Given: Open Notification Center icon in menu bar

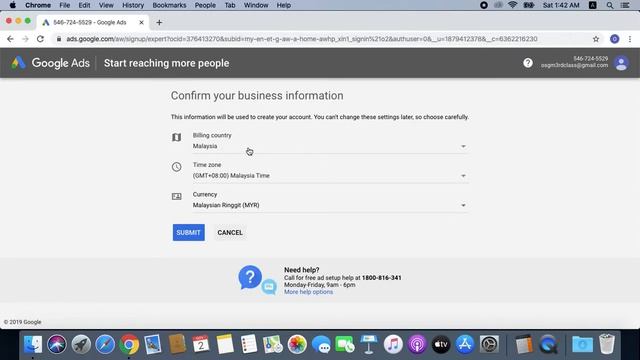Looking at the screenshot, I should [x=625, y=5].
